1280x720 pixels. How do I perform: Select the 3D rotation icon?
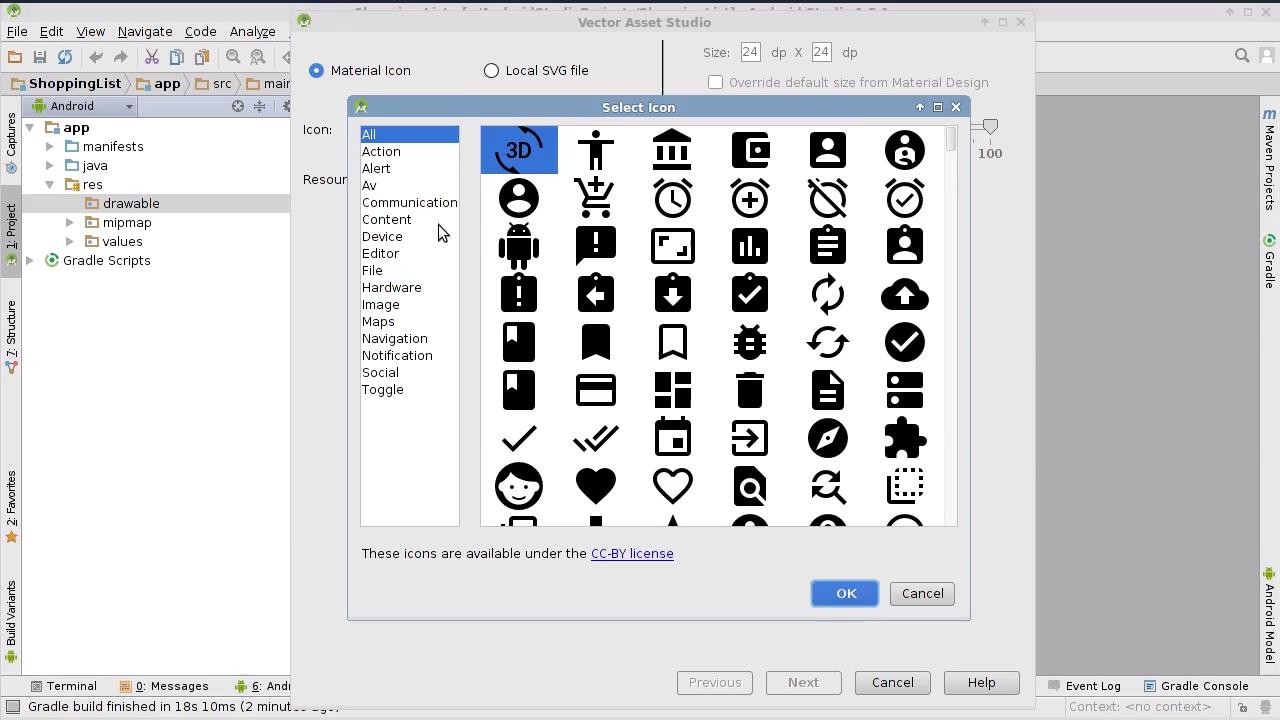pos(519,150)
